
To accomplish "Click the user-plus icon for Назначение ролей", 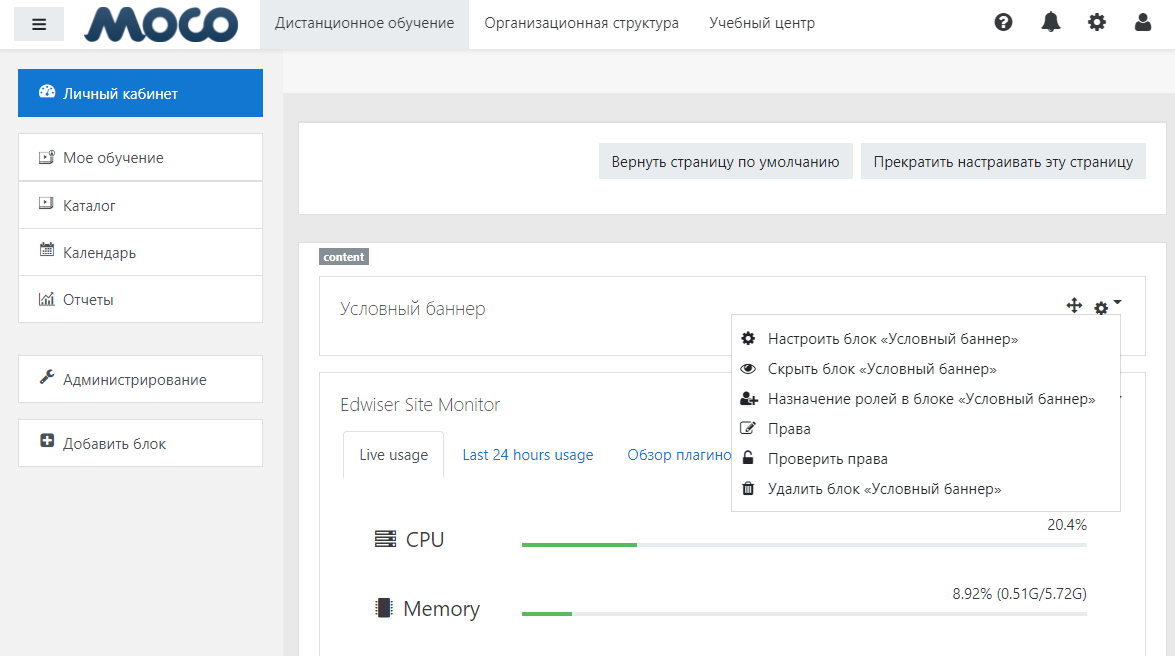I will pyautogui.click(x=749, y=398).
